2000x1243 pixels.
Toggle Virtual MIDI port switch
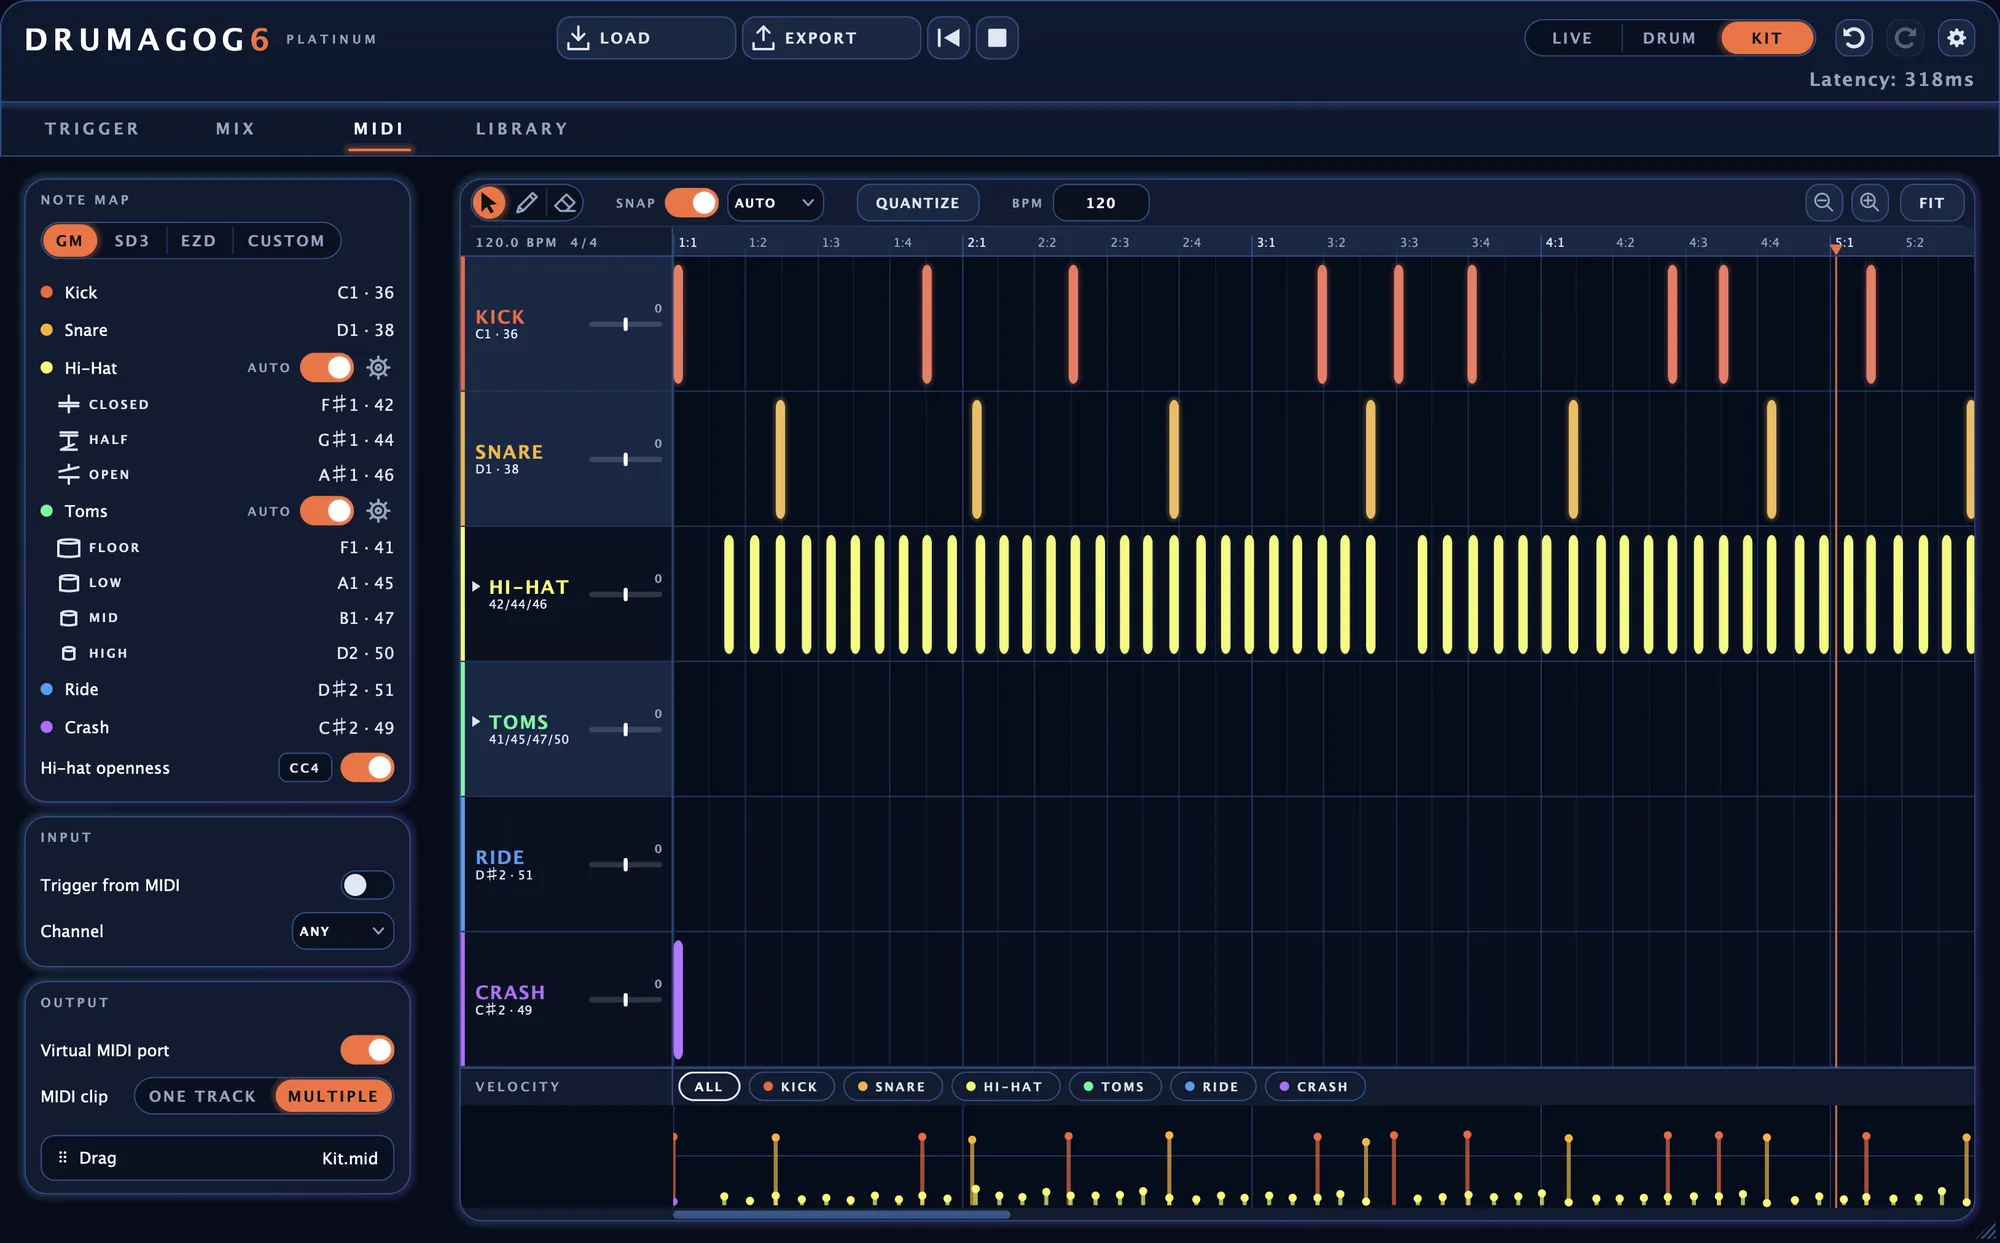click(x=367, y=1050)
